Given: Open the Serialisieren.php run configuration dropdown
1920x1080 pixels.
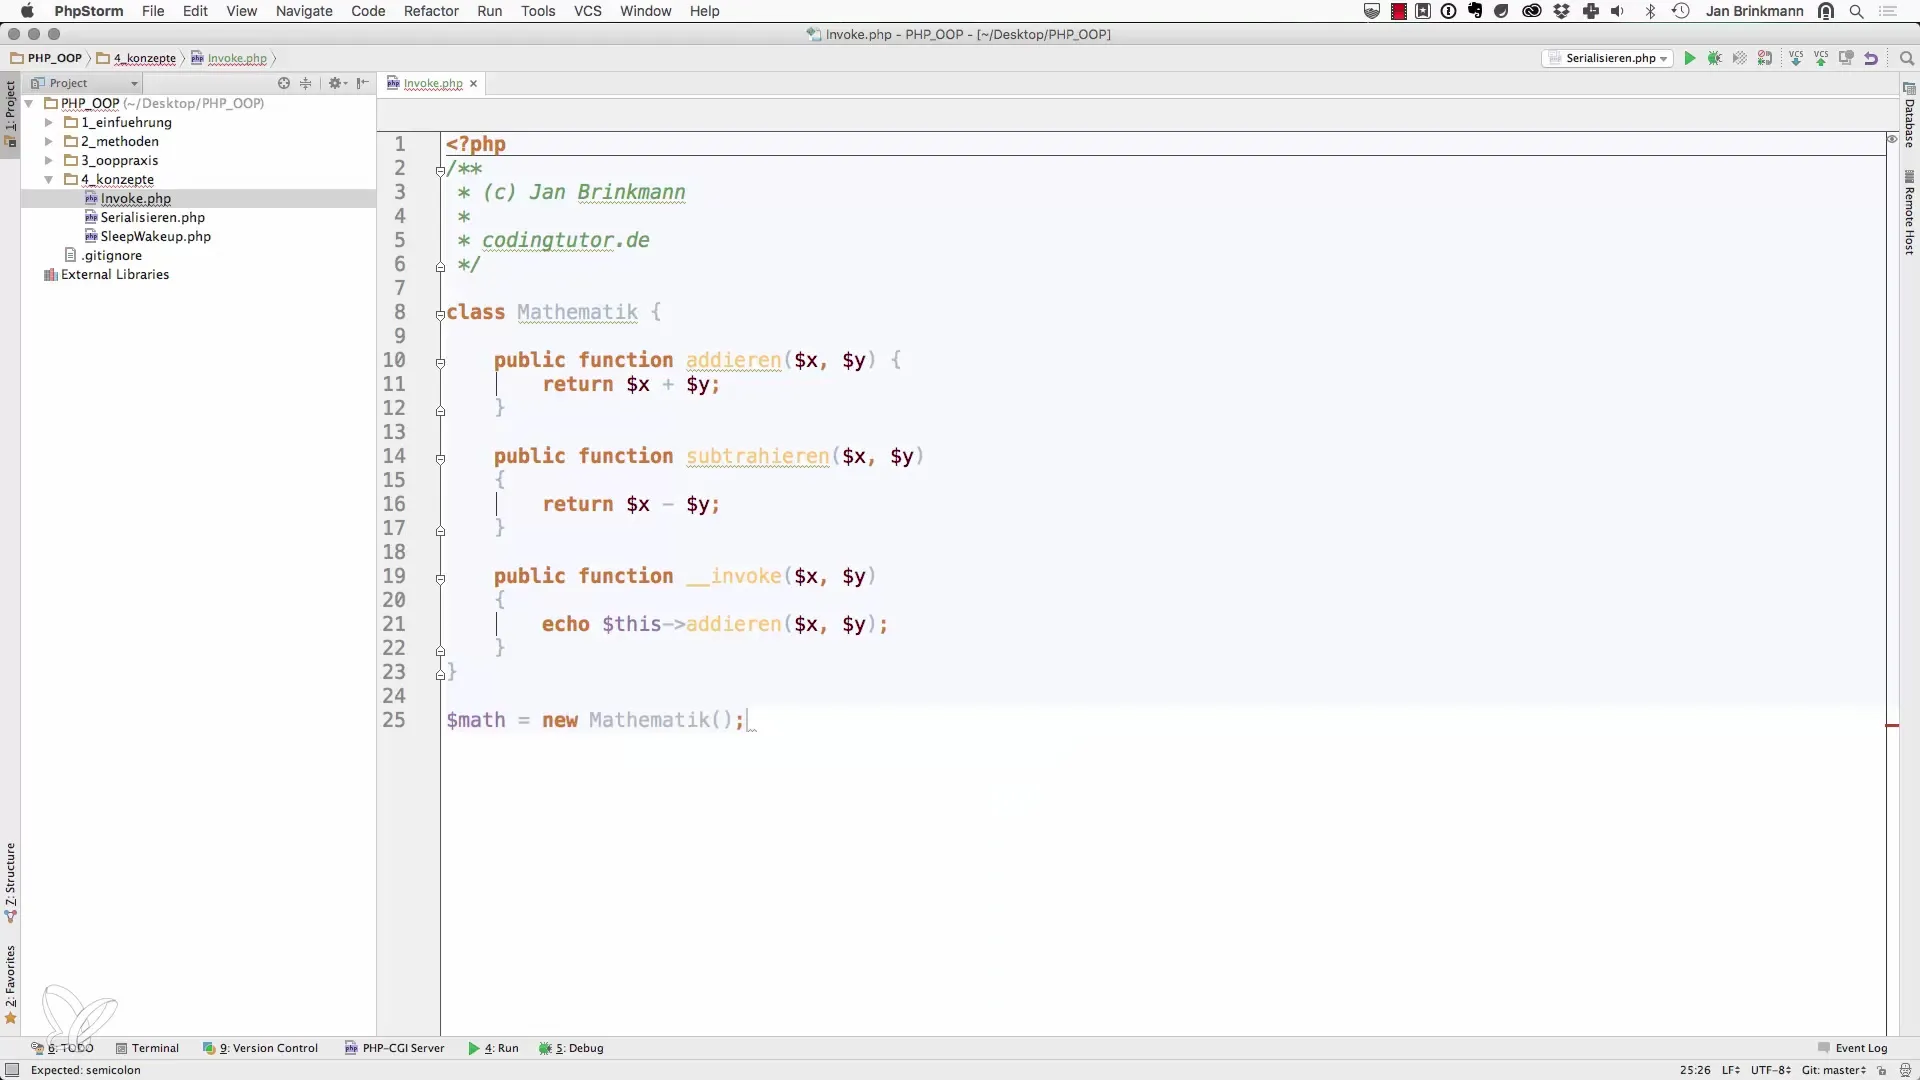Looking at the screenshot, I should [1608, 58].
